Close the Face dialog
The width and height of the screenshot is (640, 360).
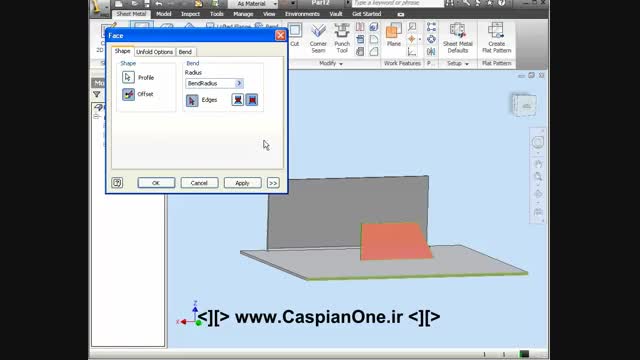(280, 36)
